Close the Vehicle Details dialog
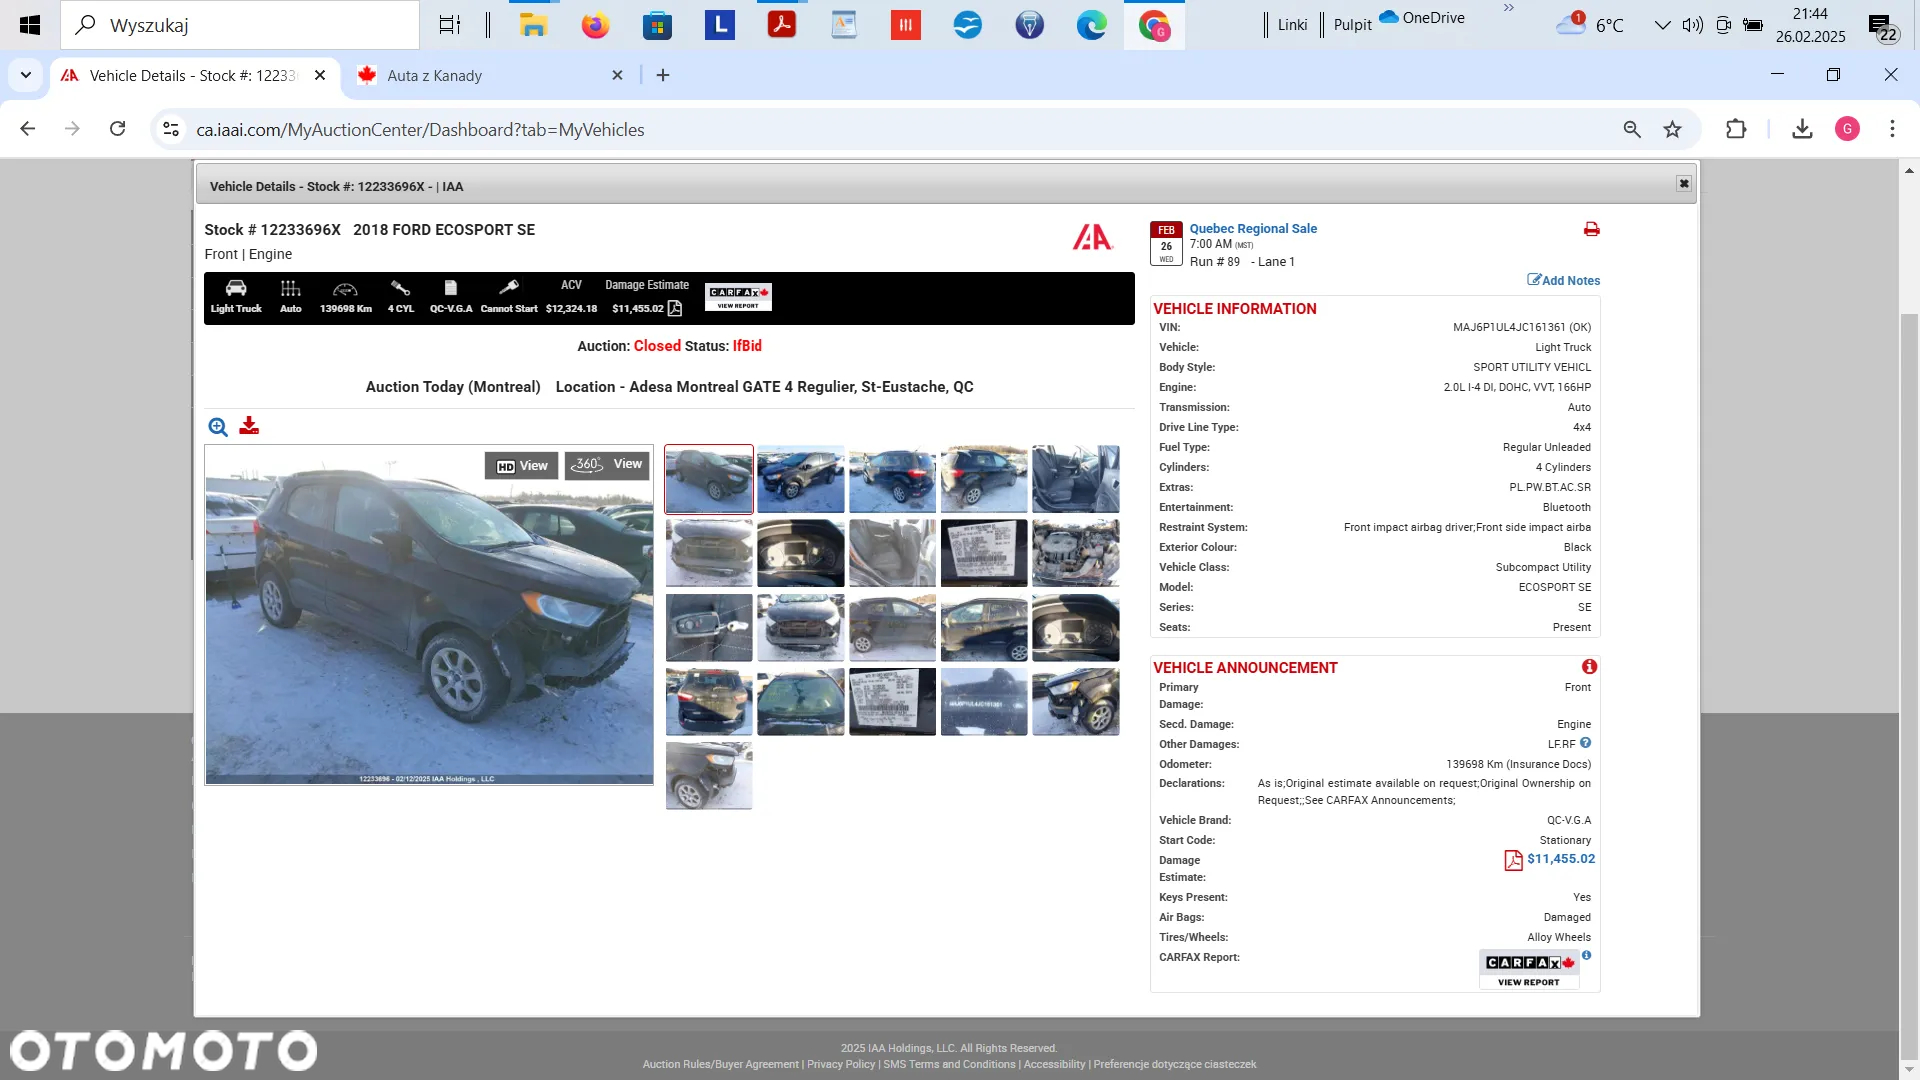 point(1684,184)
